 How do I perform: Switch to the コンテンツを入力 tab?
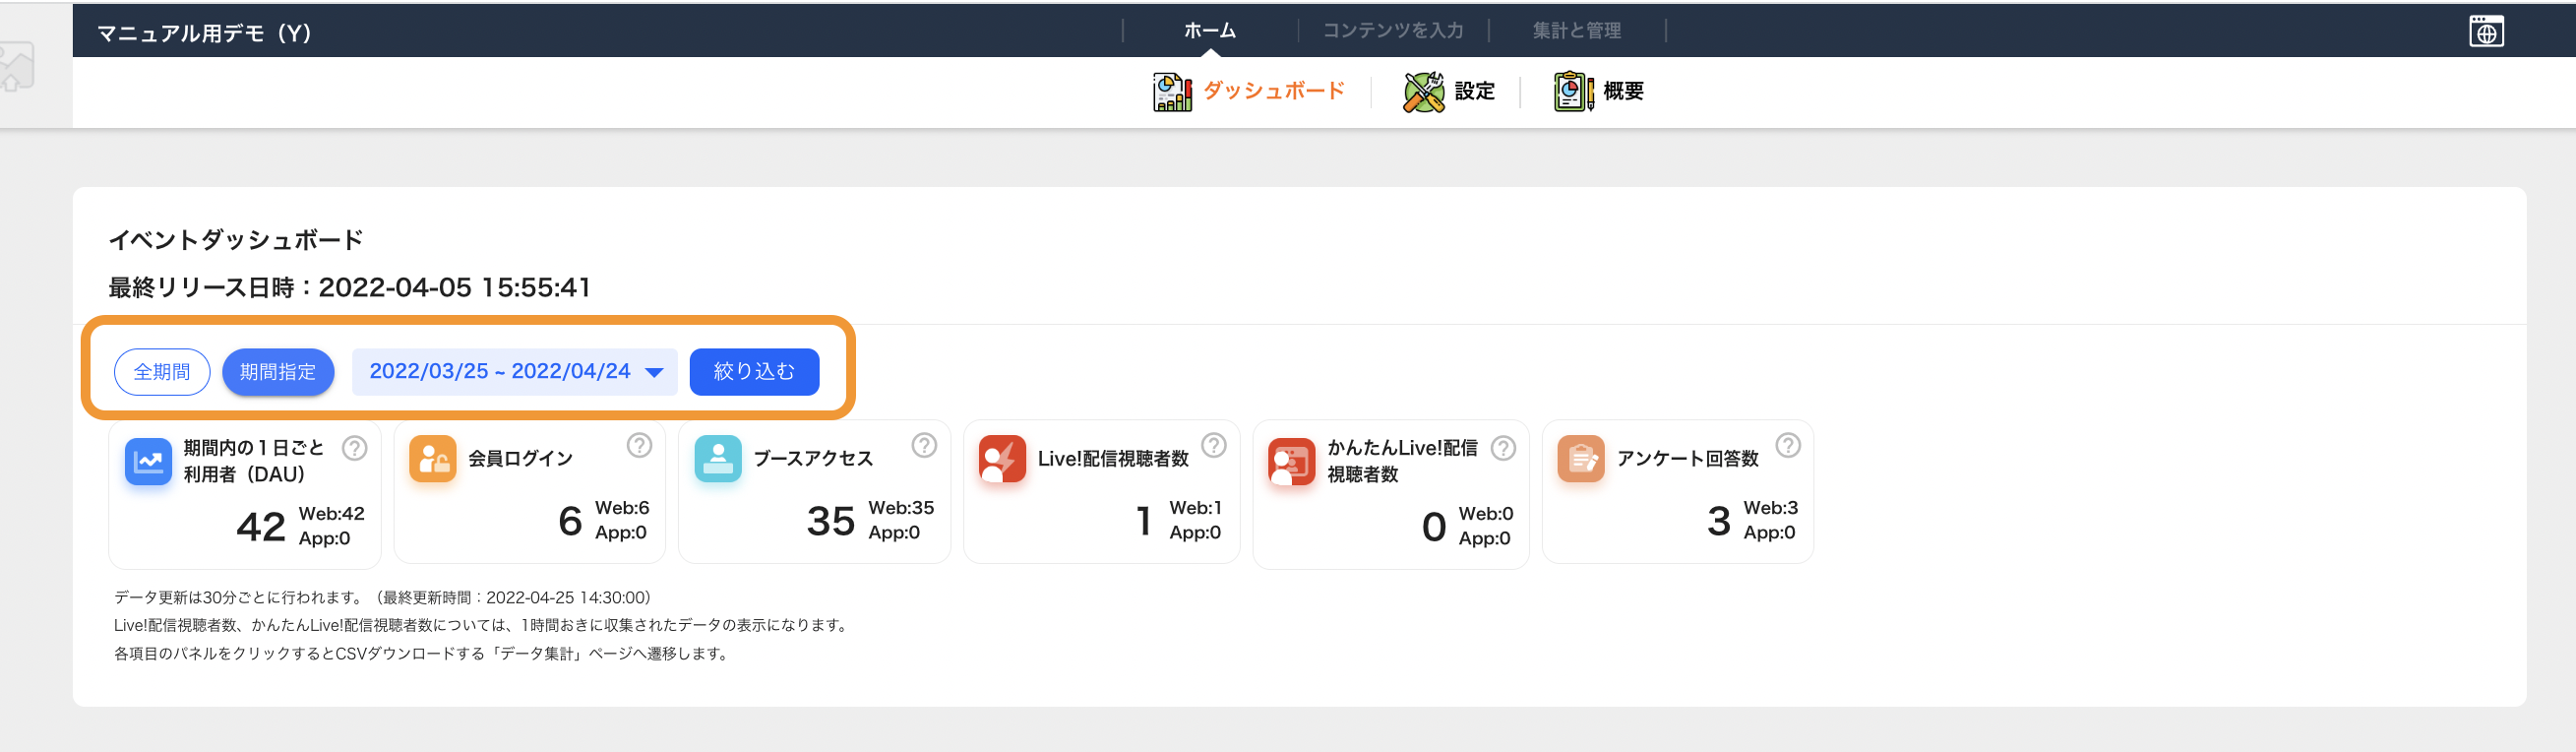[x=1393, y=31]
